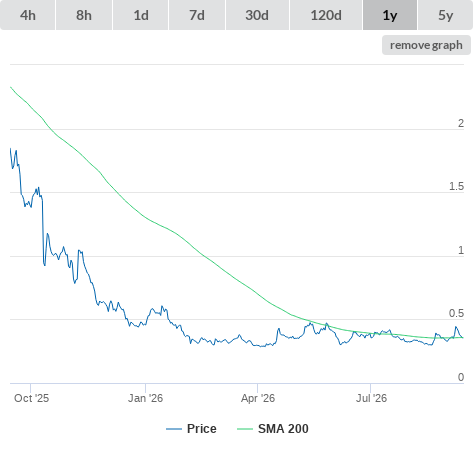The width and height of the screenshot is (474, 455).
Task: Show the 5y price history
Action: [x=446, y=15]
